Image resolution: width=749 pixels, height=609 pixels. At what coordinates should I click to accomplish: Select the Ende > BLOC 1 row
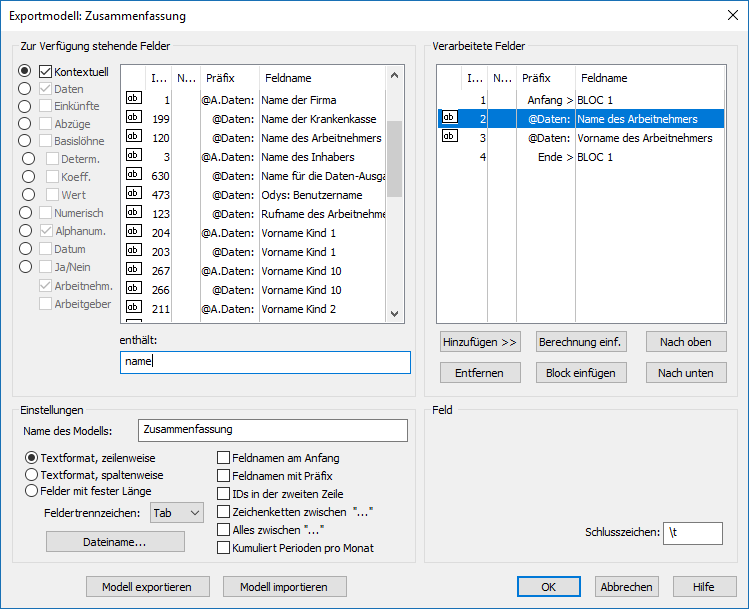click(x=581, y=157)
